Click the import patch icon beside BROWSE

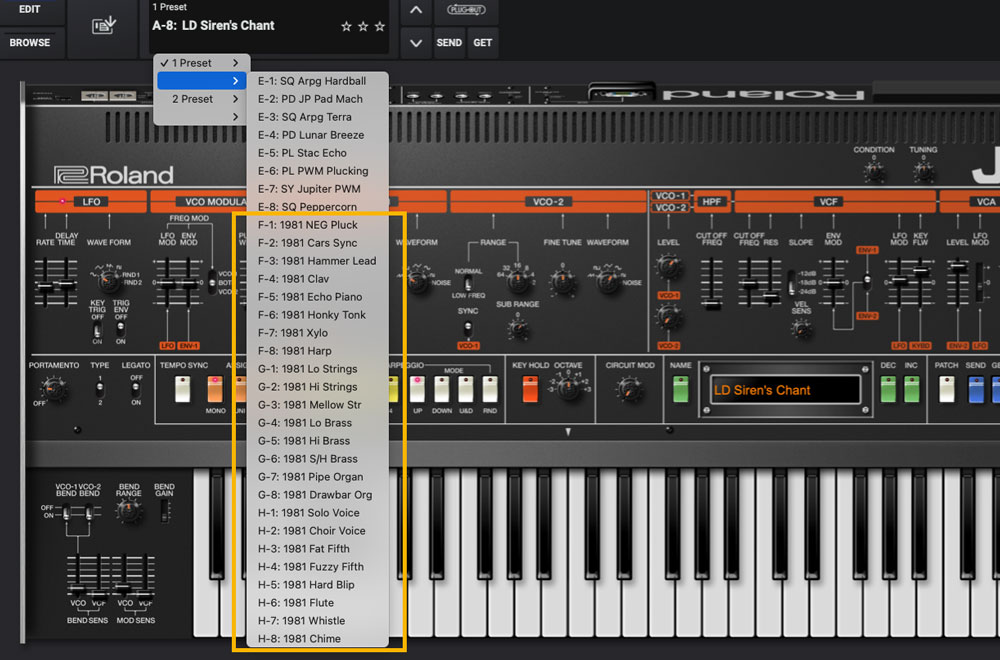pyautogui.click(x=103, y=26)
